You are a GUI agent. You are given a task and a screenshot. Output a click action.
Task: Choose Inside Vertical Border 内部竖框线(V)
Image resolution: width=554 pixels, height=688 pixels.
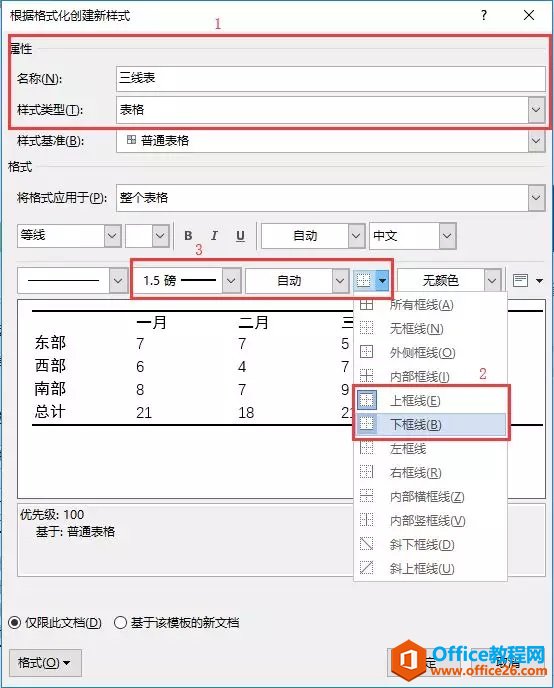point(430,520)
